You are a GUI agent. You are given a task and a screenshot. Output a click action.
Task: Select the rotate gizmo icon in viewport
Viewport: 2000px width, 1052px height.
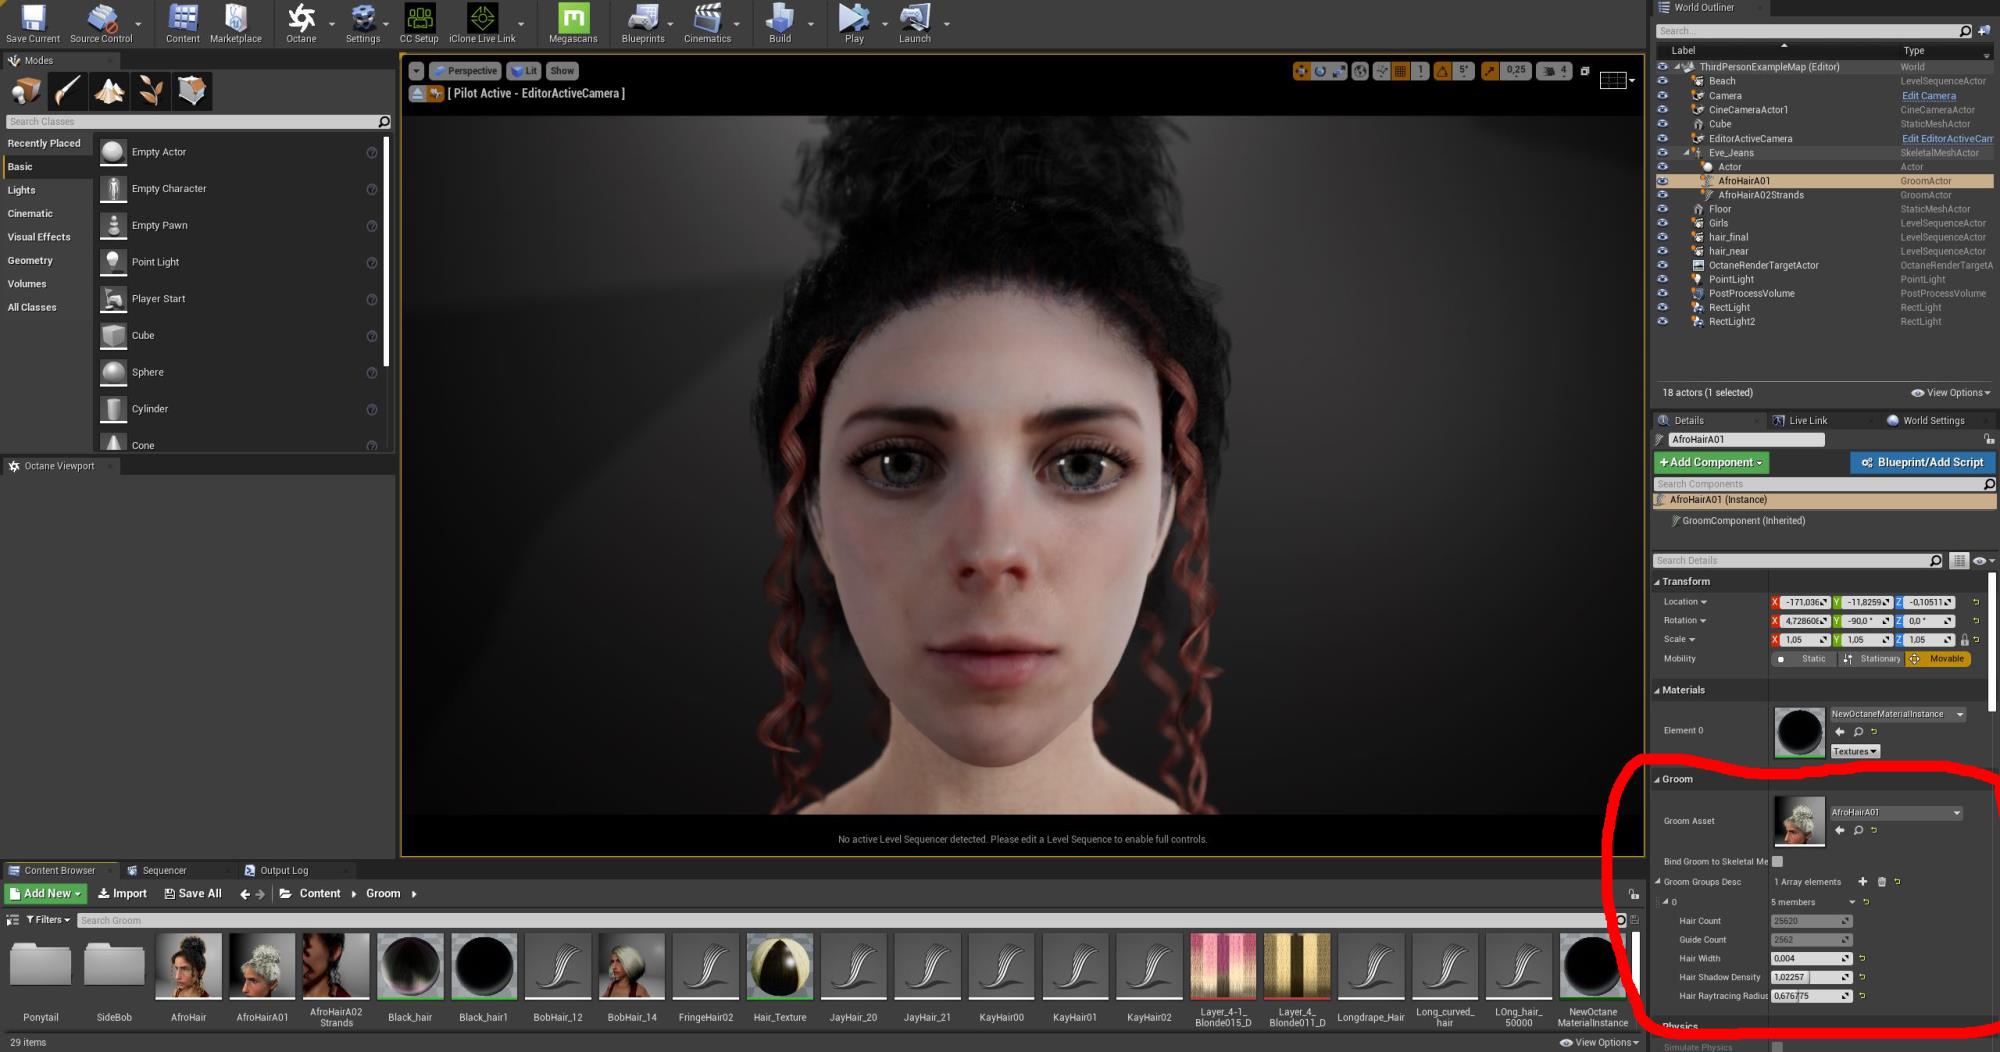click(x=1320, y=71)
